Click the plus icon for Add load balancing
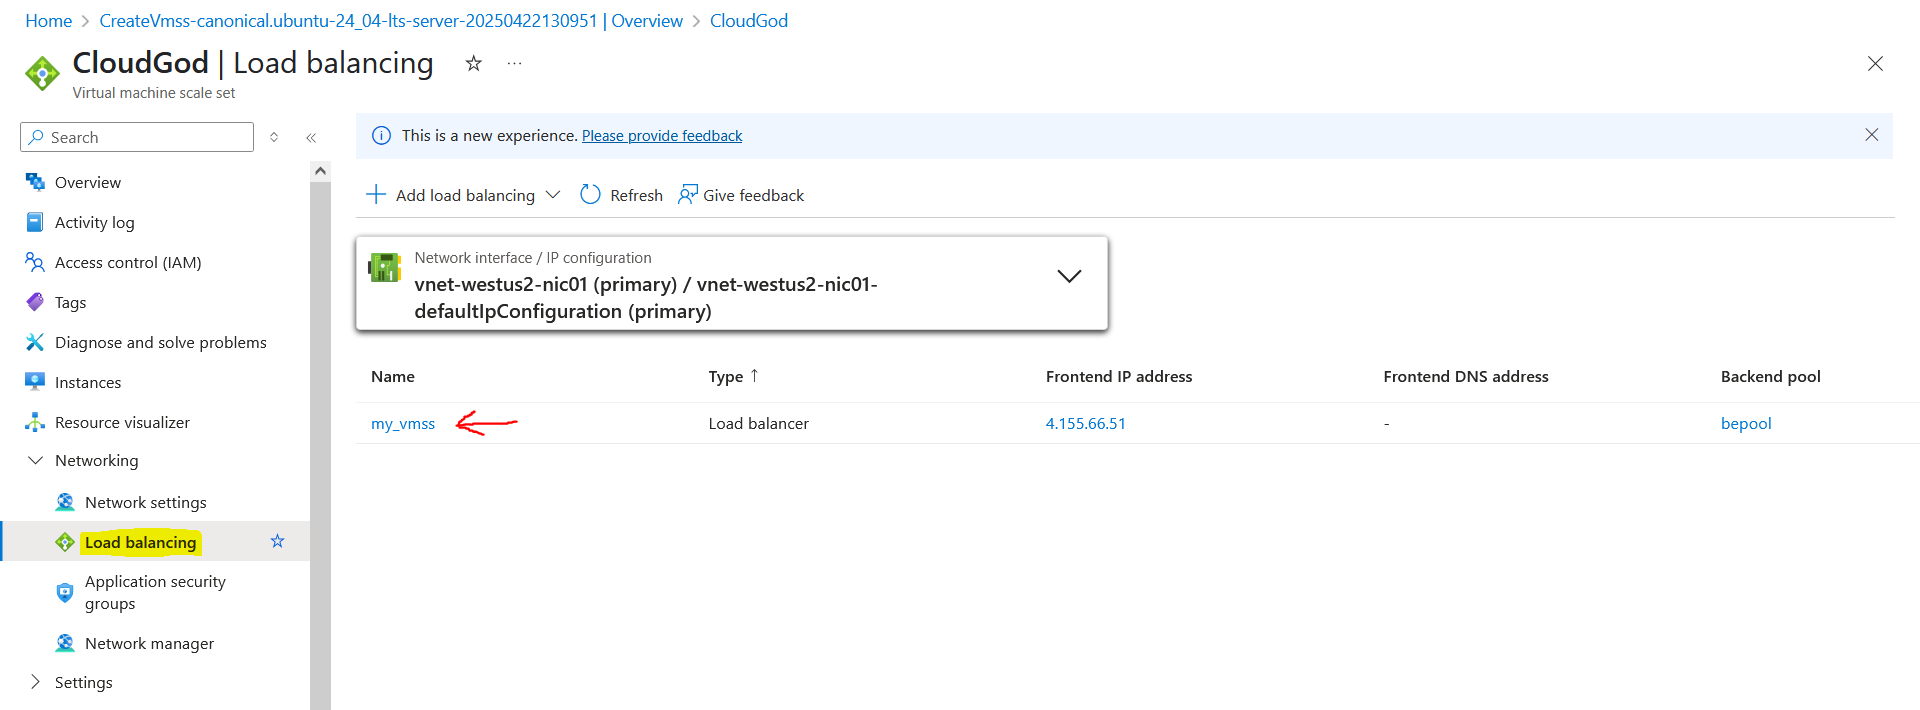Image resolution: width=1920 pixels, height=710 pixels. 376,194
